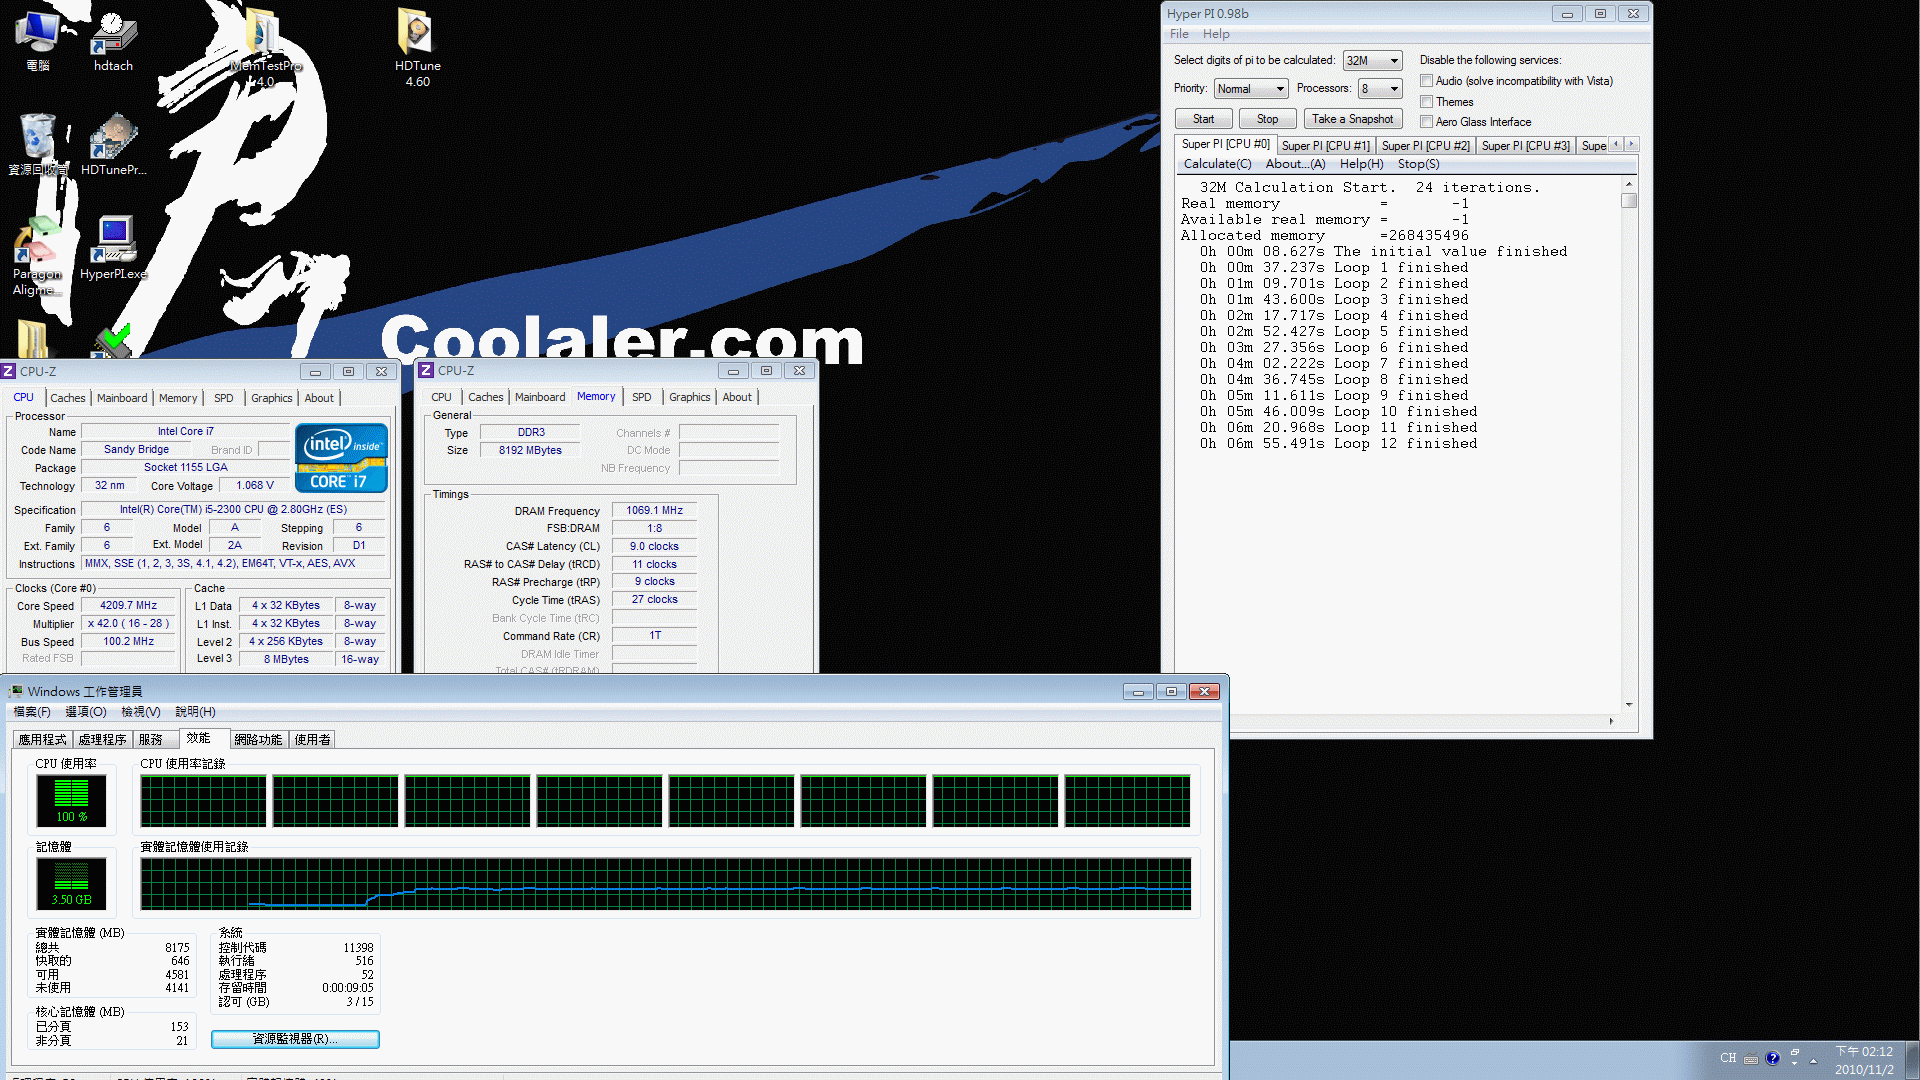
Task: Open the Processors count dropdown
Action: (x=1380, y=89)
